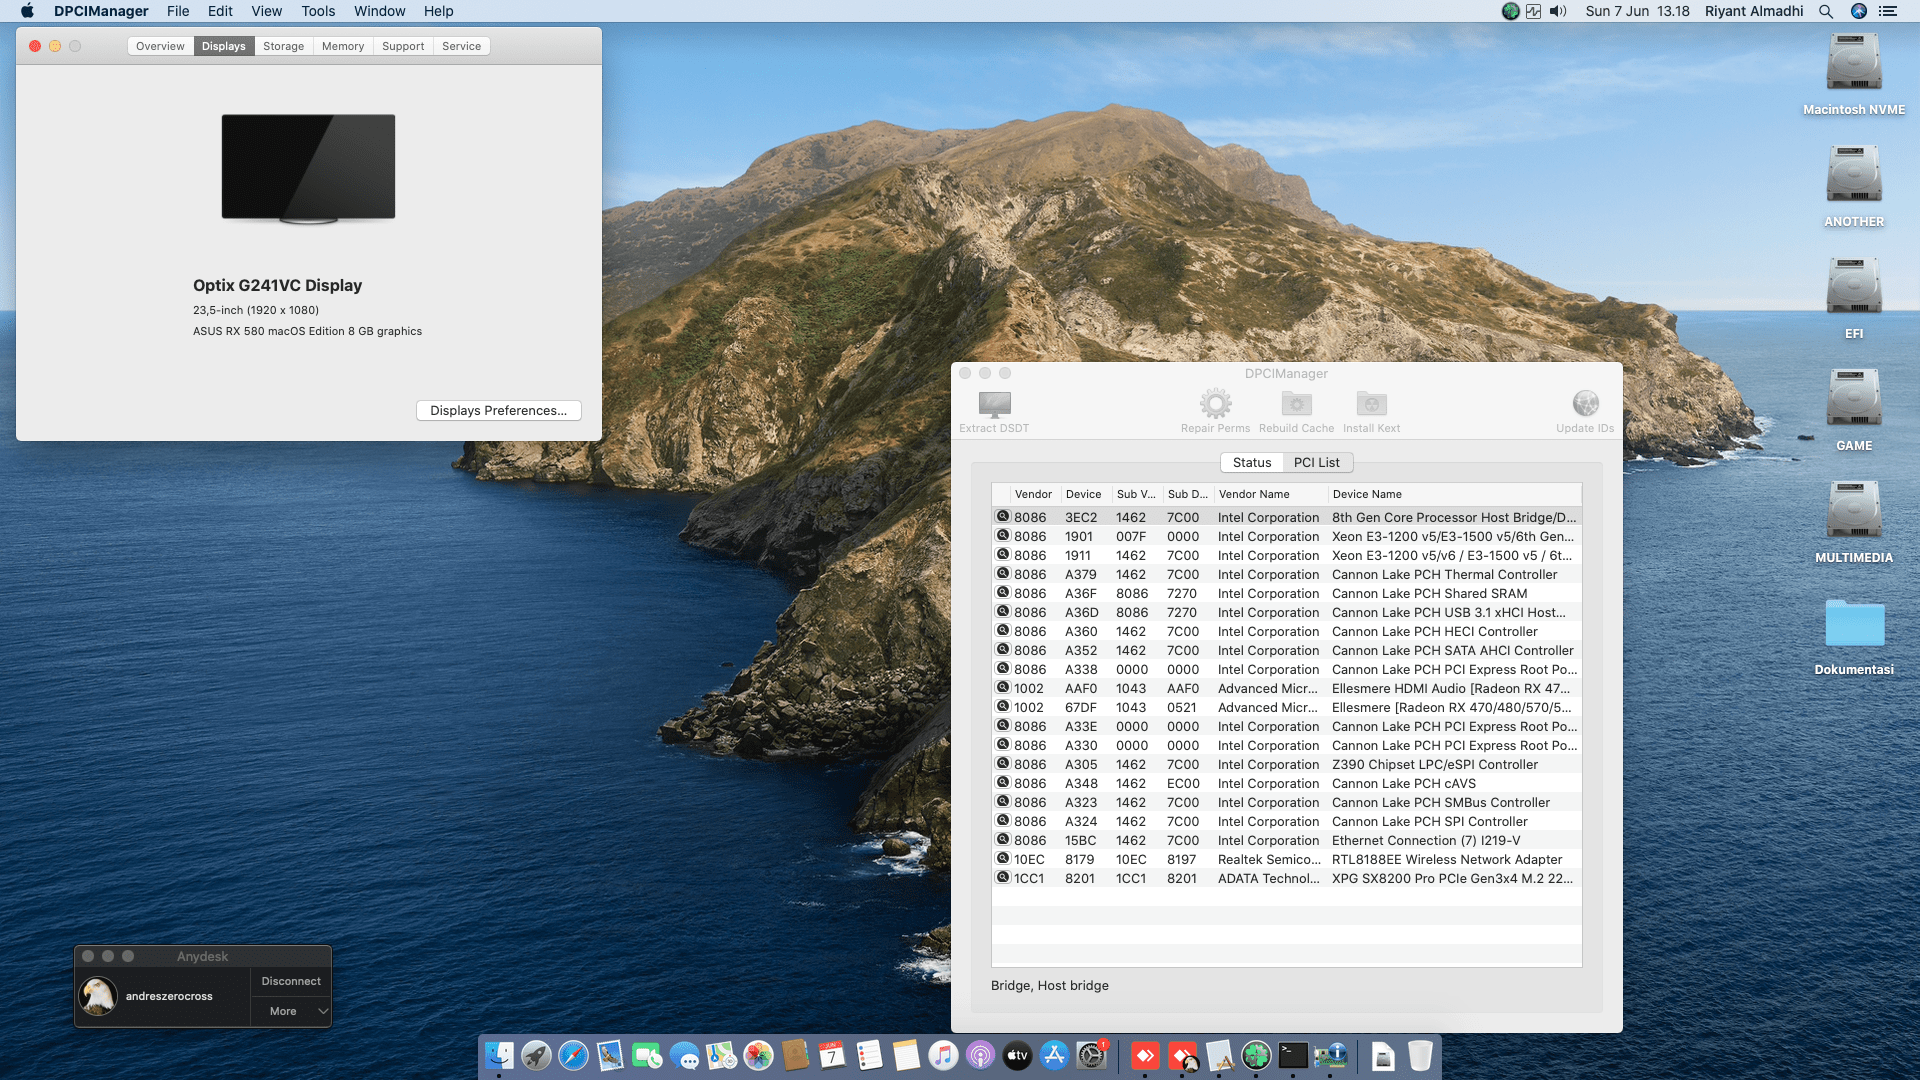Open the Trash in the Dock
1920x1080 pixels.
(1420, 1055)
